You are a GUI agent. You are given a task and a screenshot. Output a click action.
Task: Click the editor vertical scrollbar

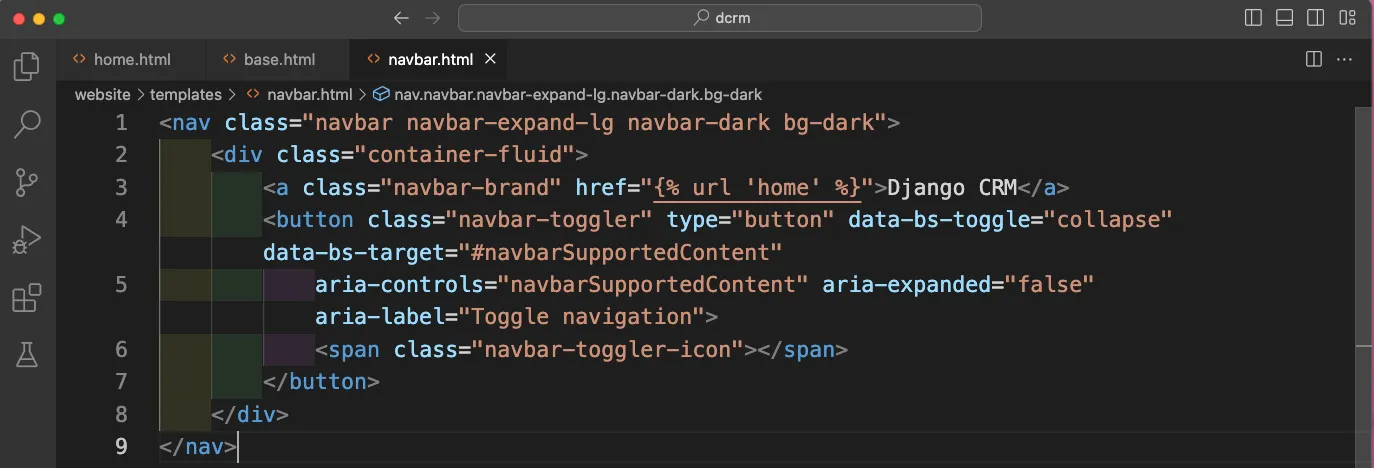1365,287
